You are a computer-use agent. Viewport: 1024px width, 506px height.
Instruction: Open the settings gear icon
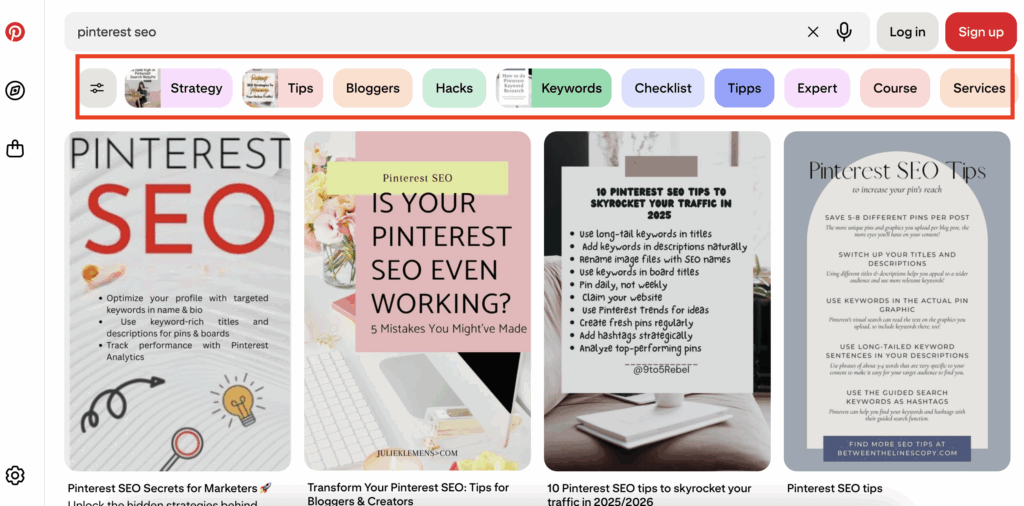coord(15,475)
